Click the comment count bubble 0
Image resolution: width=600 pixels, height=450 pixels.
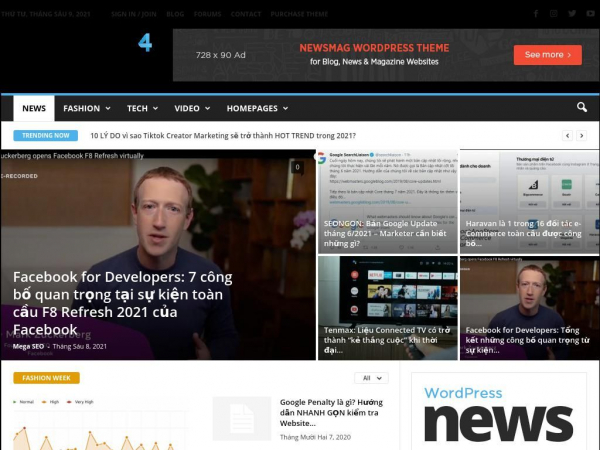tap(297, 167)
